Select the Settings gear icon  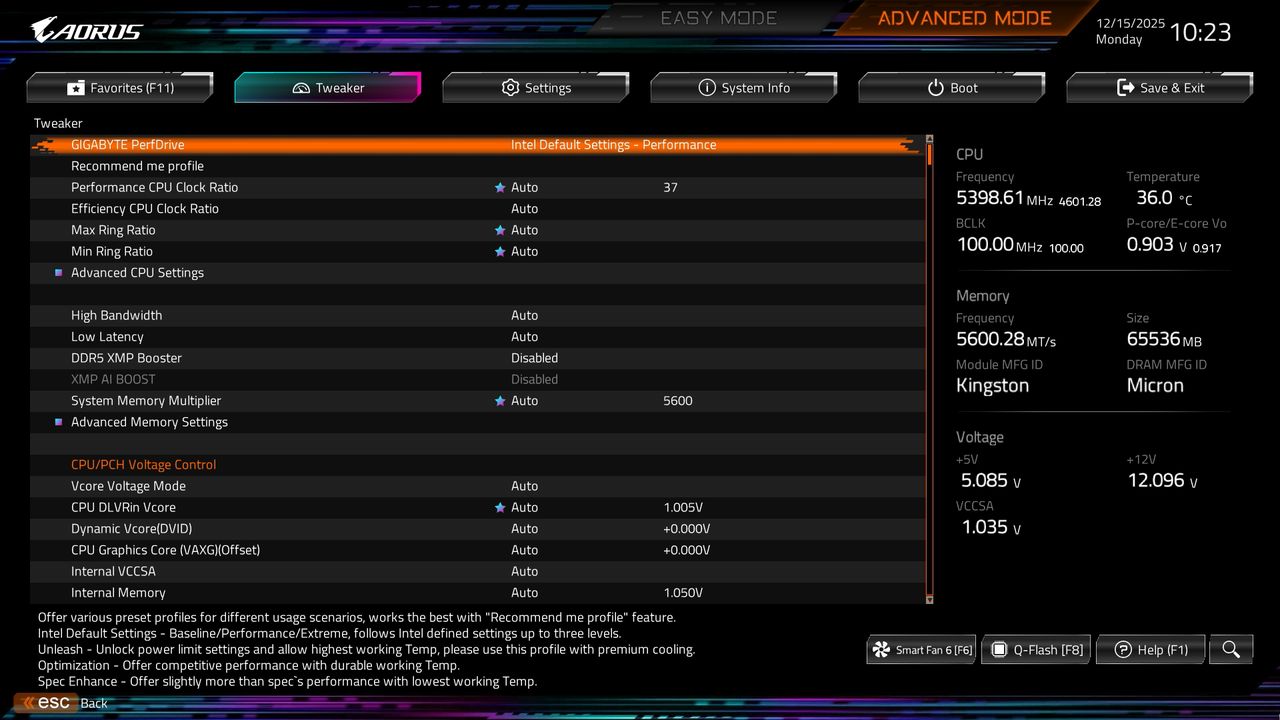(x=509, y=87)
